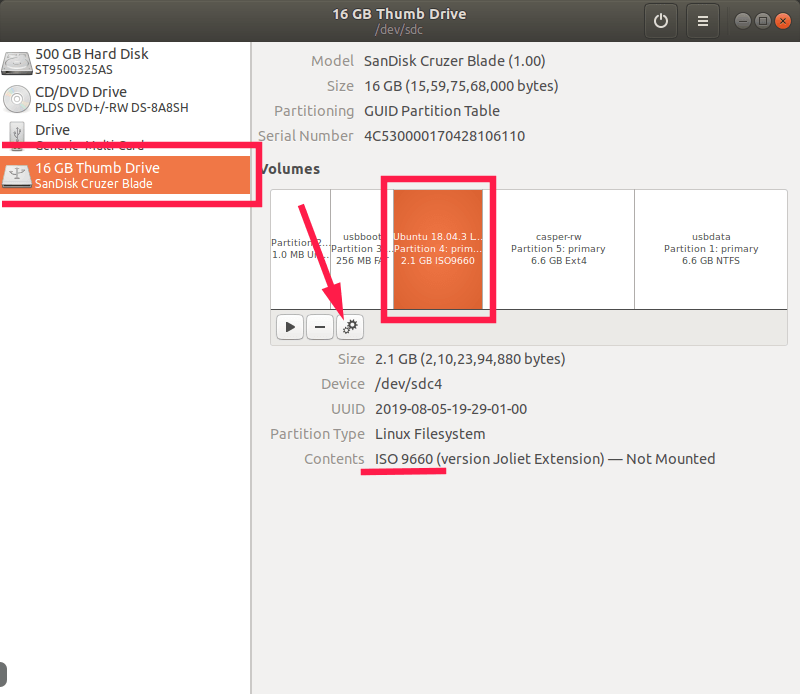
Task: Open the hamburger drive options menu
Action: tap(703, 20)
